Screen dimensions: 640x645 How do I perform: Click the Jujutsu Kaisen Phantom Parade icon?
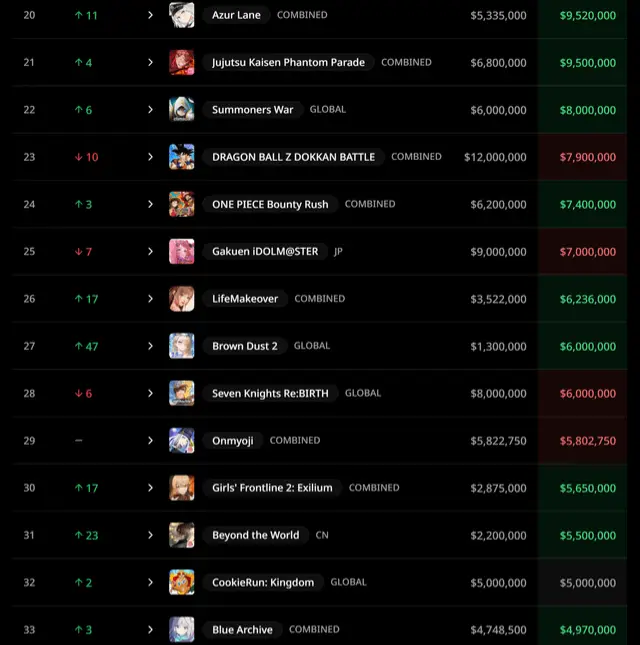pyautogui.click(x=182, y=62)
